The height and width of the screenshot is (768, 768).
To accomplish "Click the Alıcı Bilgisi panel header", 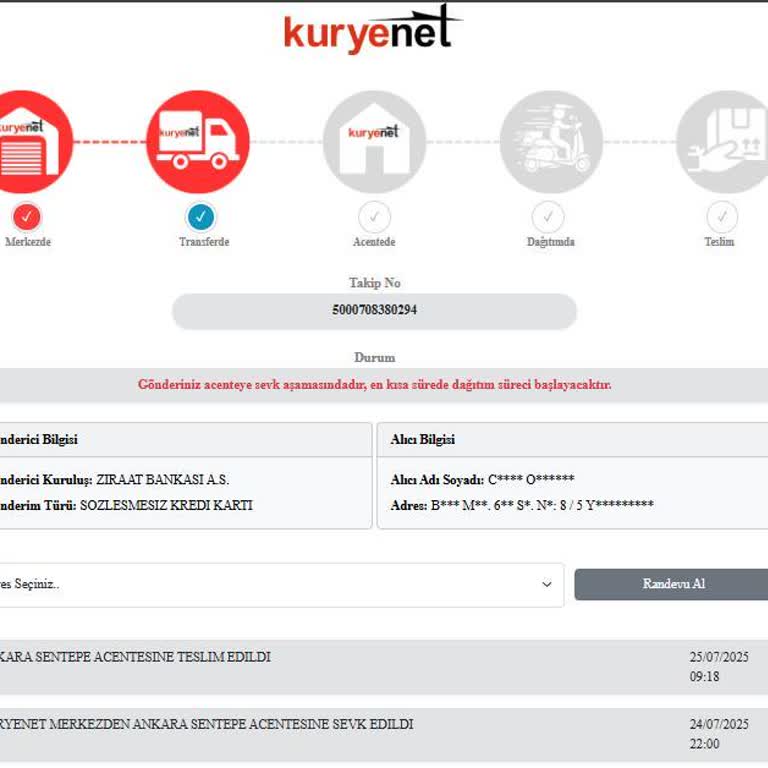I will (573, 440).
